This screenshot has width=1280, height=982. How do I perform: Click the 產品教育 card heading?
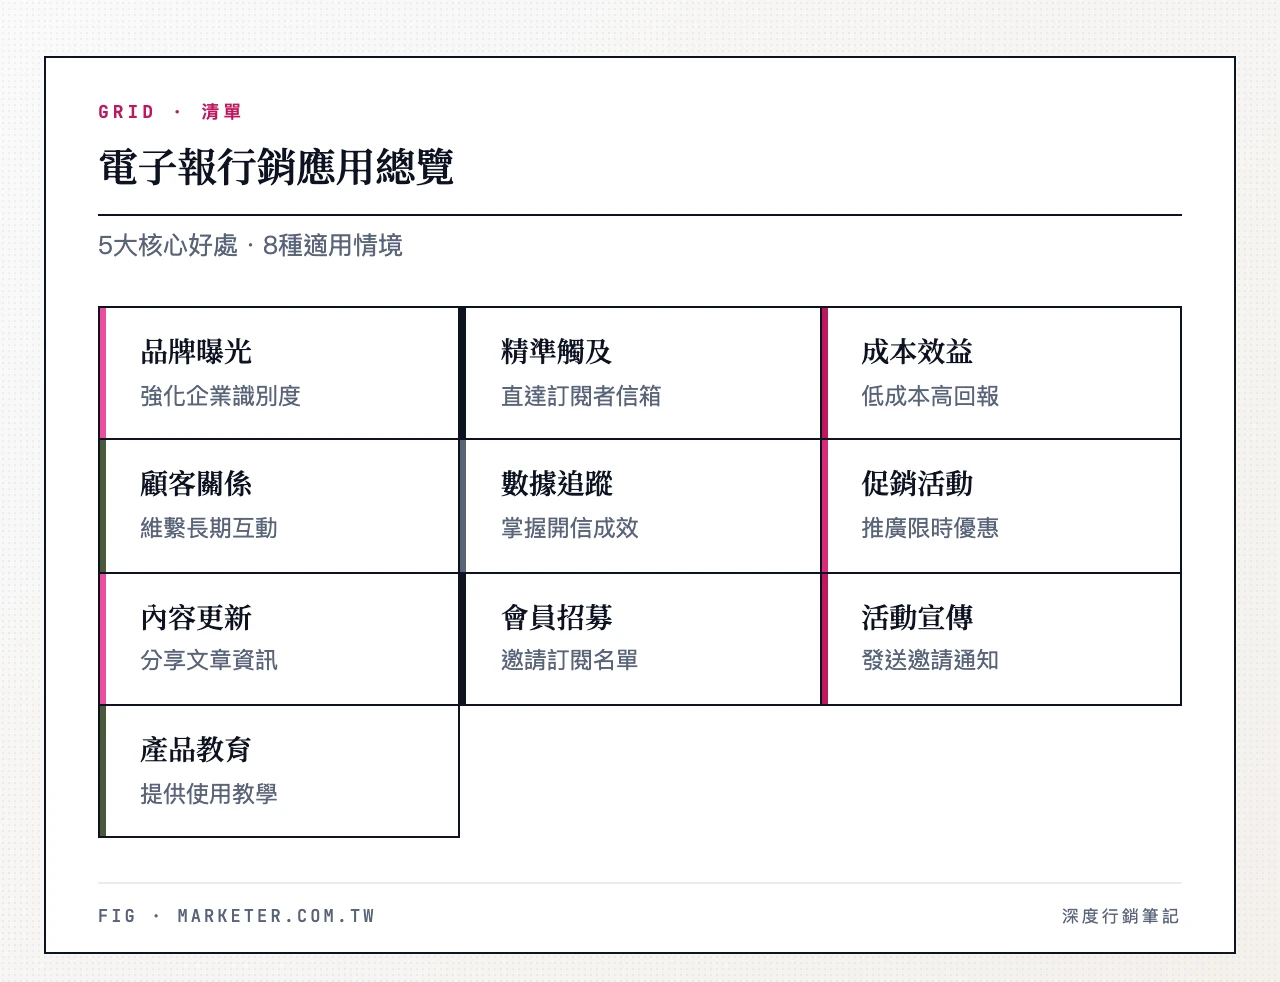196,750
